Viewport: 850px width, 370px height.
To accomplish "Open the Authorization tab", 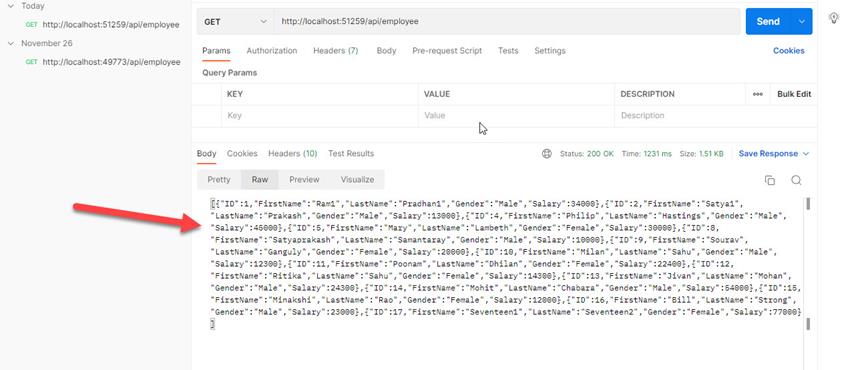I will 272,50.
